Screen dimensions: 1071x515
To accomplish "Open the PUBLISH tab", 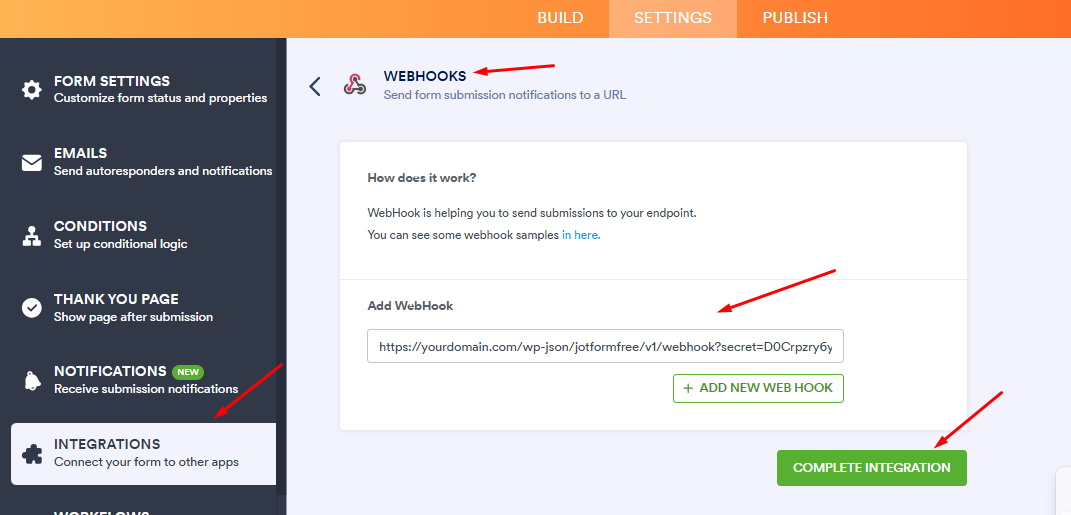I will click(795, 18).
